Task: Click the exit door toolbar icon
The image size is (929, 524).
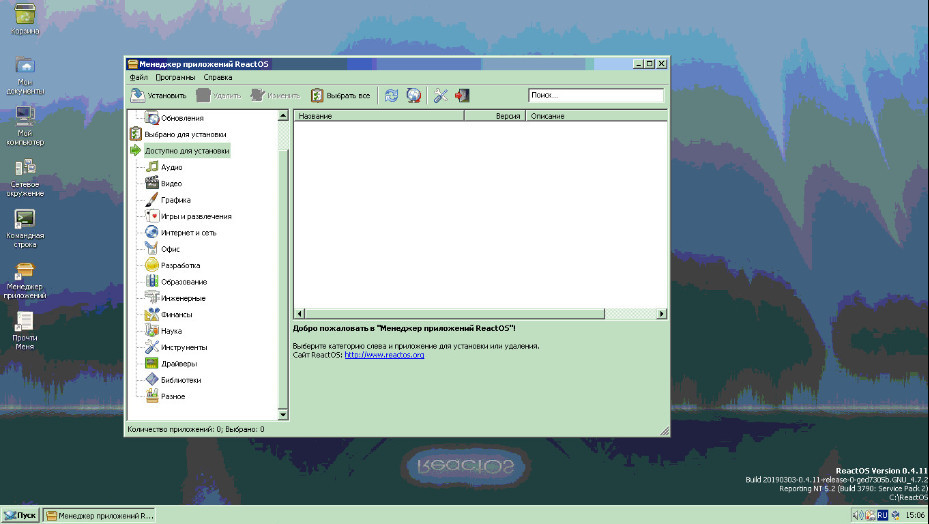Action: click(462, 95)
